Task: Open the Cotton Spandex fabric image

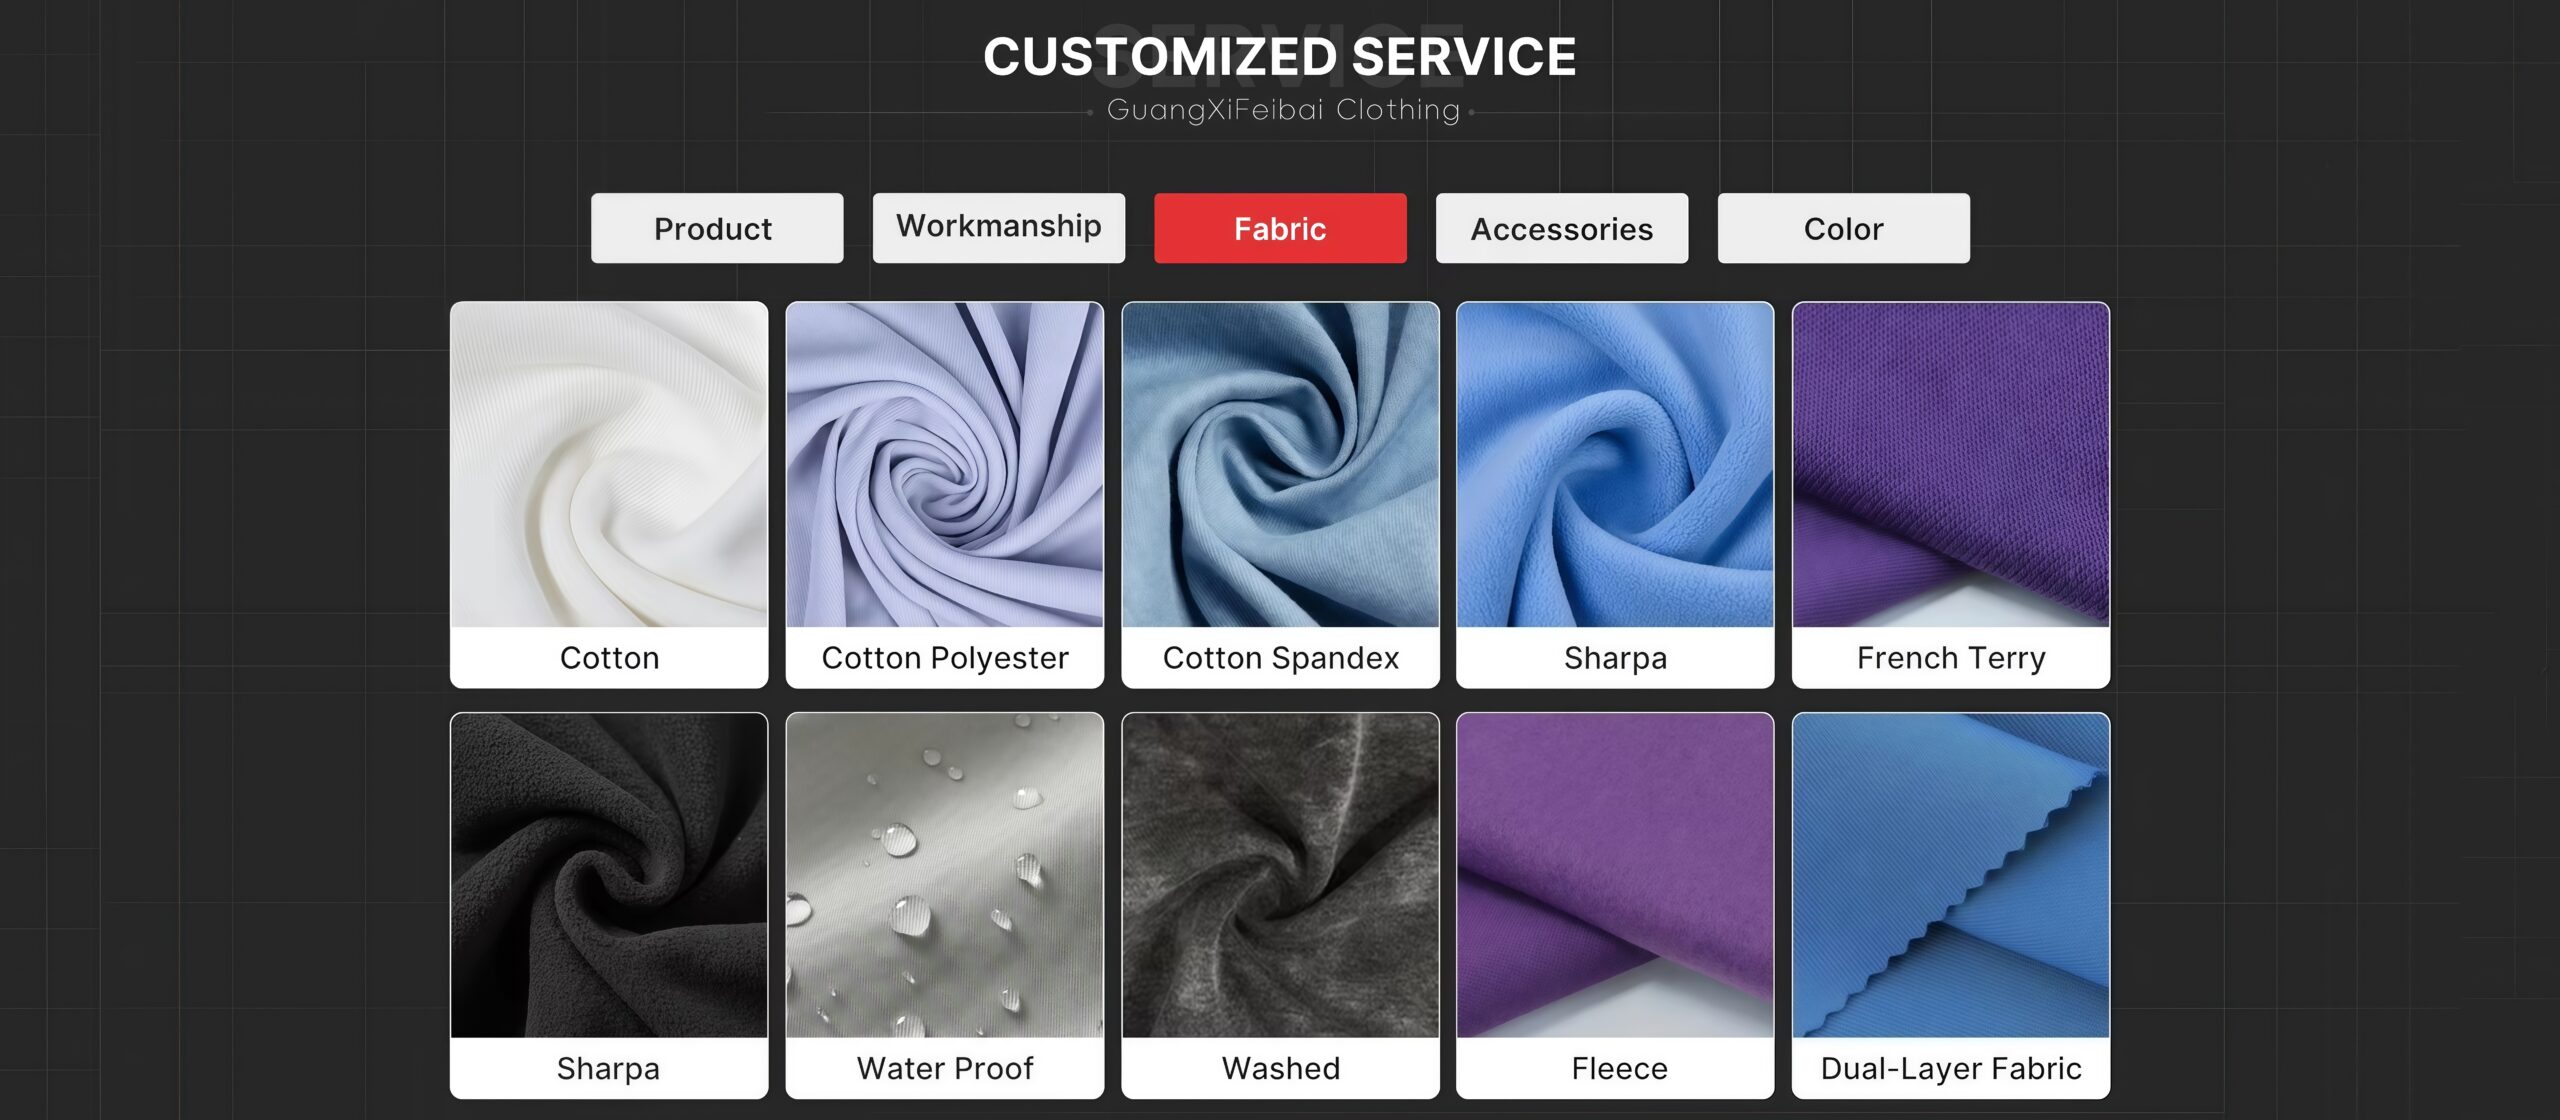Action: [1280, 465]
